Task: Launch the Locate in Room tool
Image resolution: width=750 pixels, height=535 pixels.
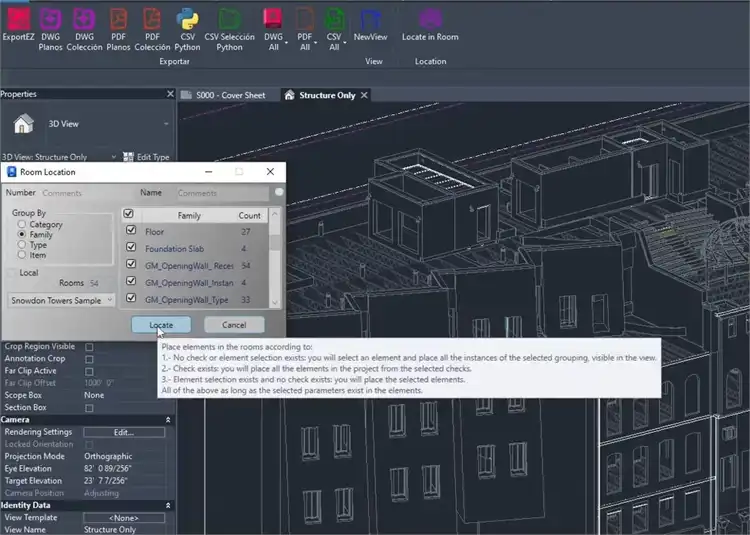Action: point(430,18)
